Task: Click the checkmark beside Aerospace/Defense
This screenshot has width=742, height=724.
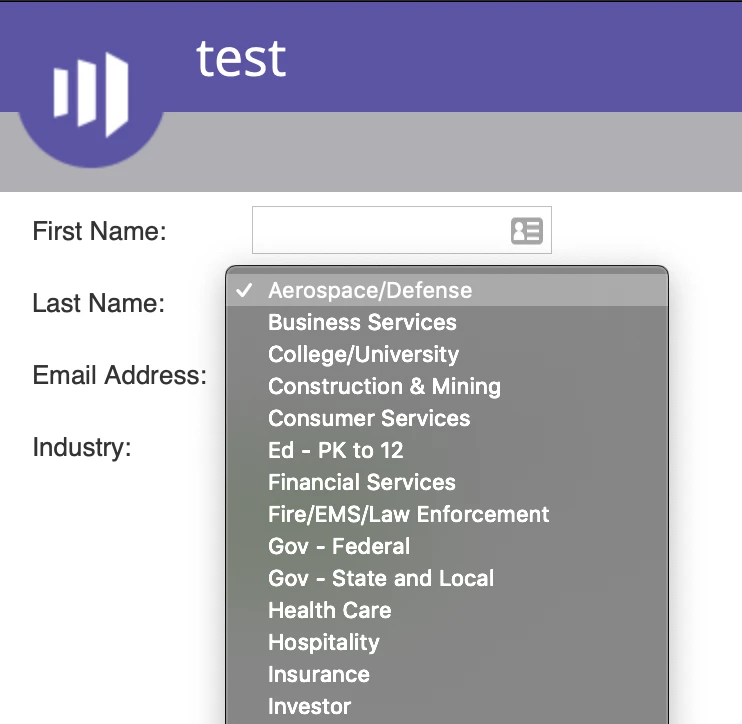Action: coord(243,291)
